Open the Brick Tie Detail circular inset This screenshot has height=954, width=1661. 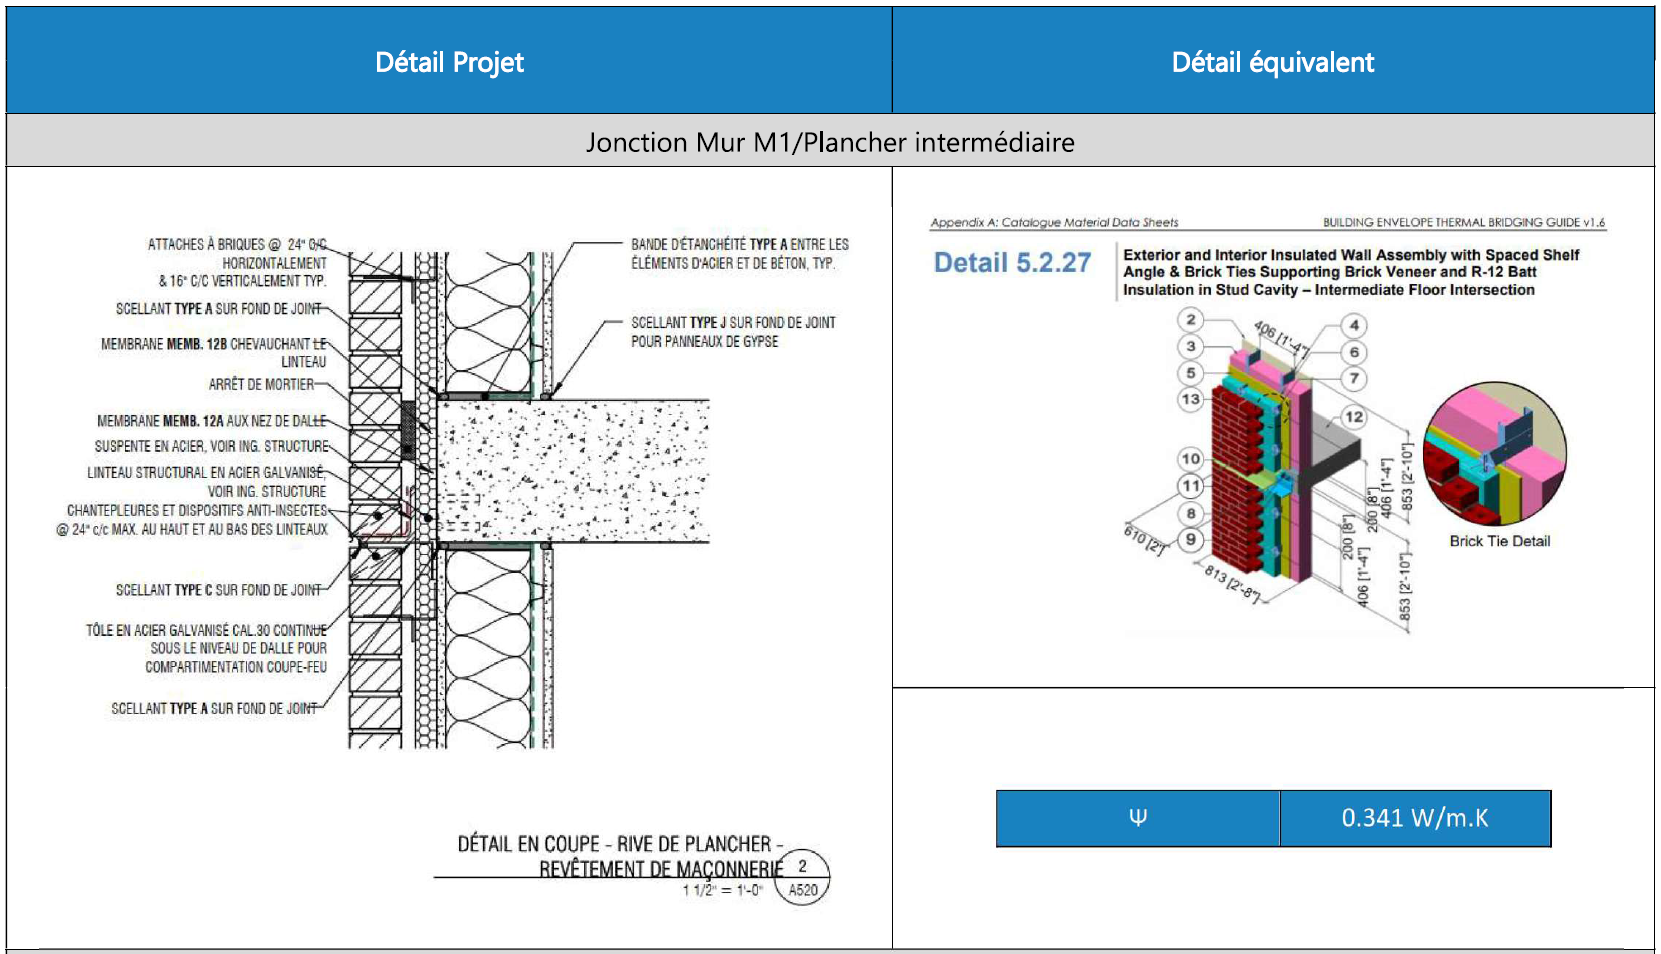1494,454
